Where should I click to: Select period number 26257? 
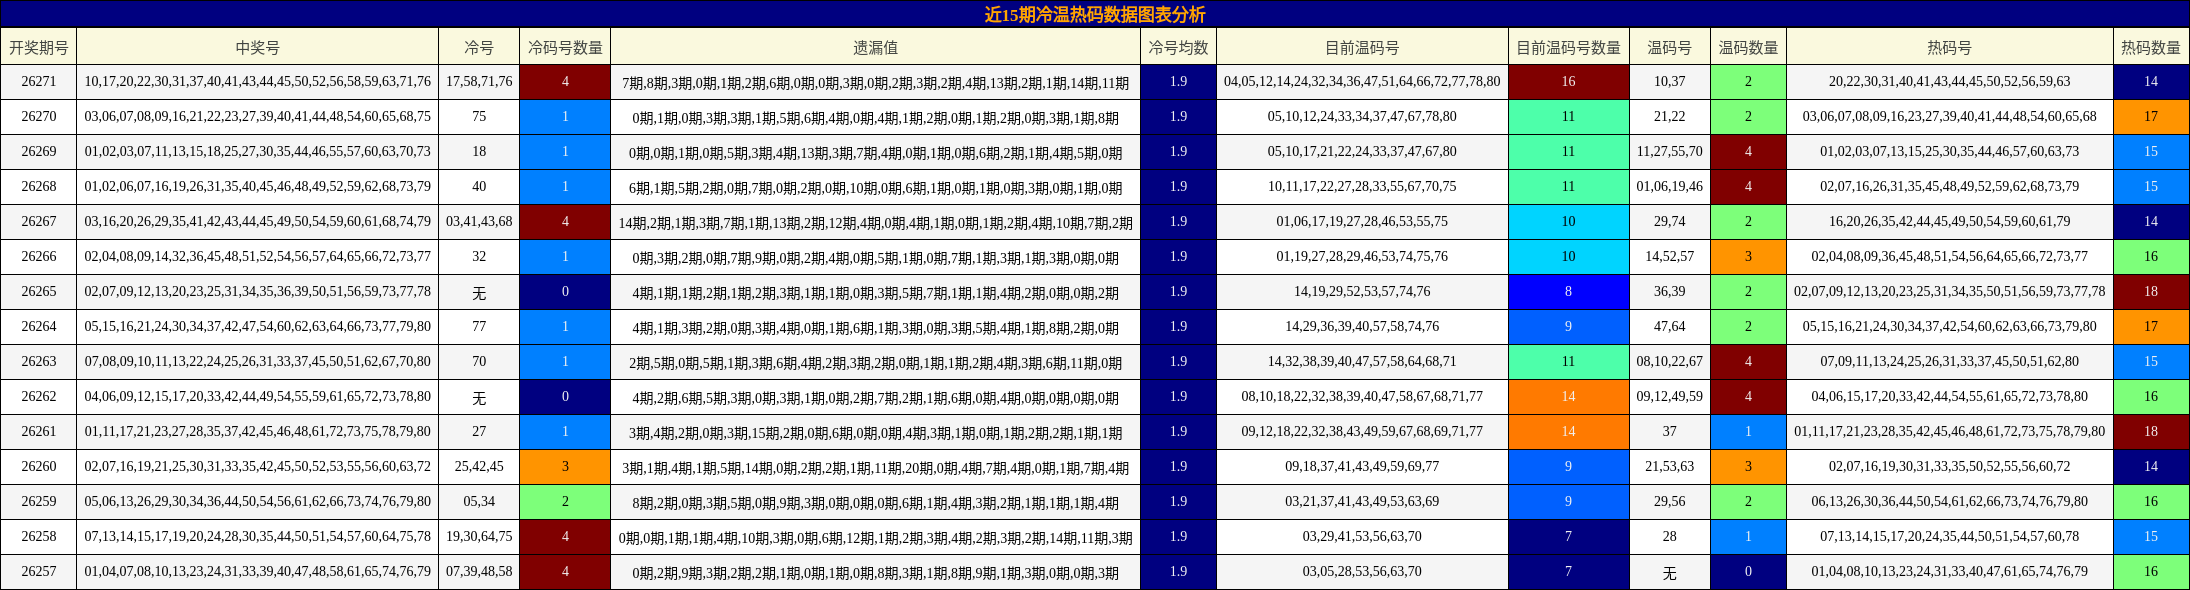39,572
